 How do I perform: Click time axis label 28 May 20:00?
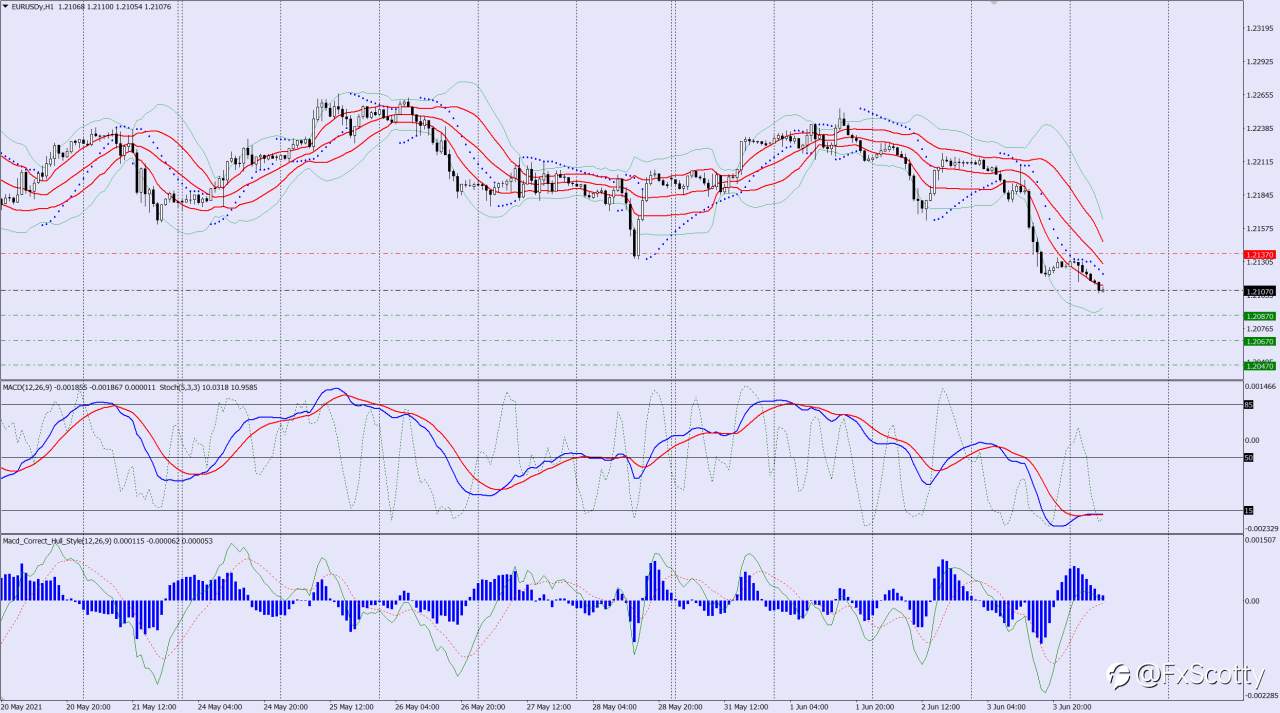tap(682, 707)
